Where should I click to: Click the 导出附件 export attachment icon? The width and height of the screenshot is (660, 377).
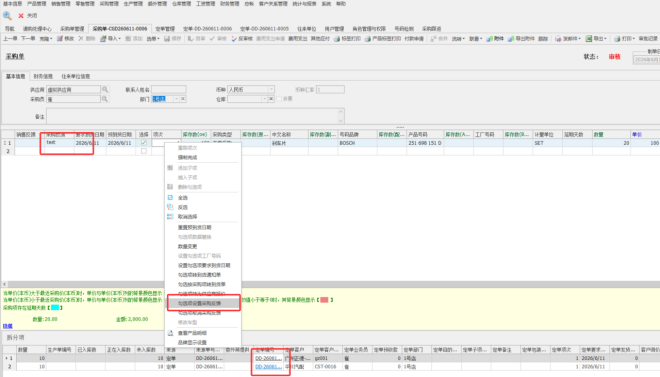511,38
